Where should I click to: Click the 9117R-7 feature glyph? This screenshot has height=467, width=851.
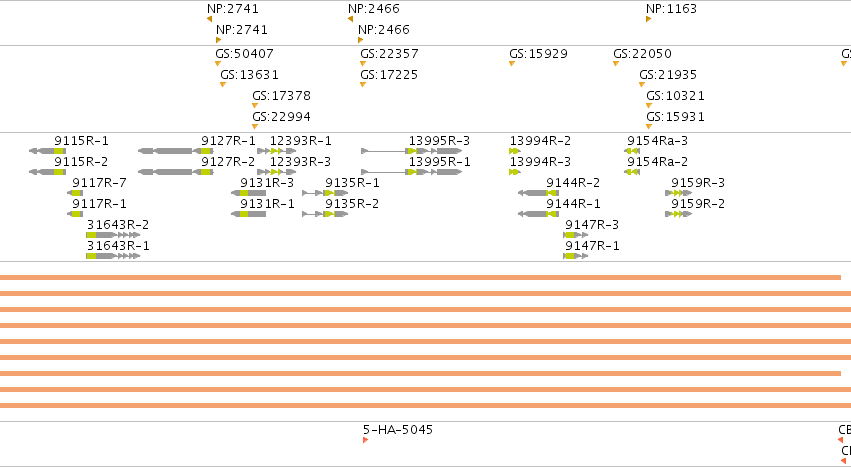click(x=75, y=193)
